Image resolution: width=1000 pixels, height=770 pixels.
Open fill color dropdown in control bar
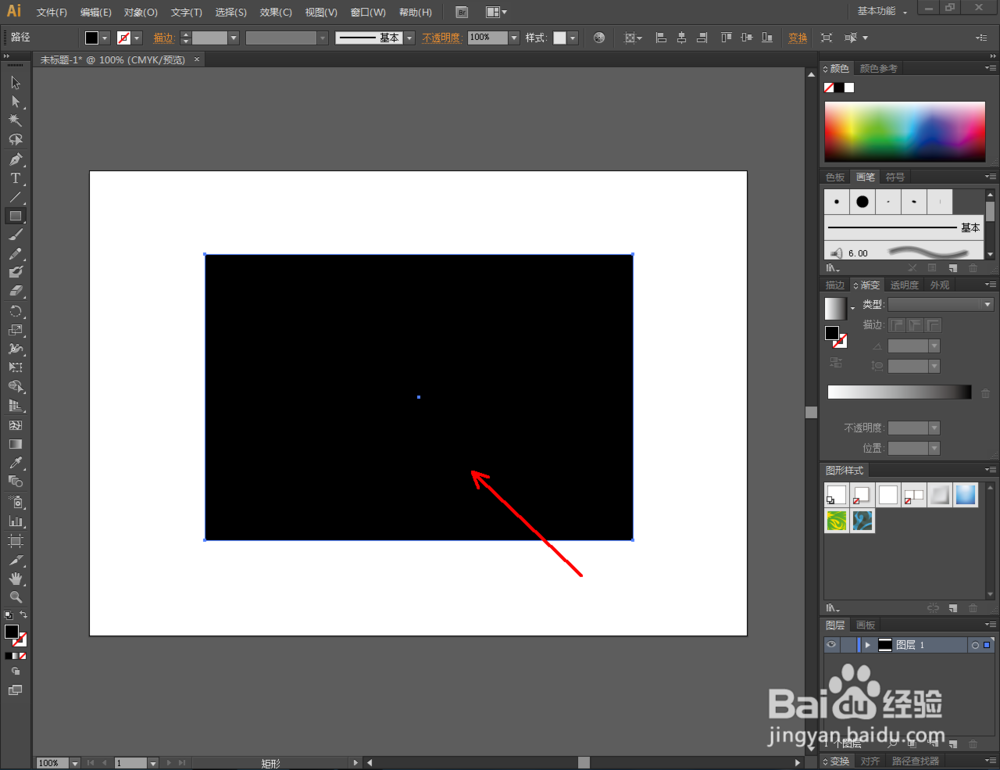(105, 38)
